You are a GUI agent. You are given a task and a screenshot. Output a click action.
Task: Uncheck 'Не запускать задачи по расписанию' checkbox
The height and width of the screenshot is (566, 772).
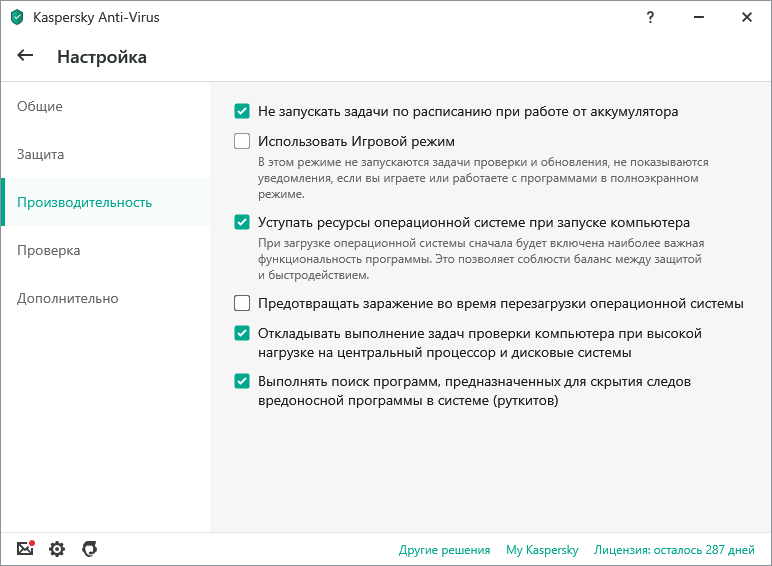tap(242, 111)
